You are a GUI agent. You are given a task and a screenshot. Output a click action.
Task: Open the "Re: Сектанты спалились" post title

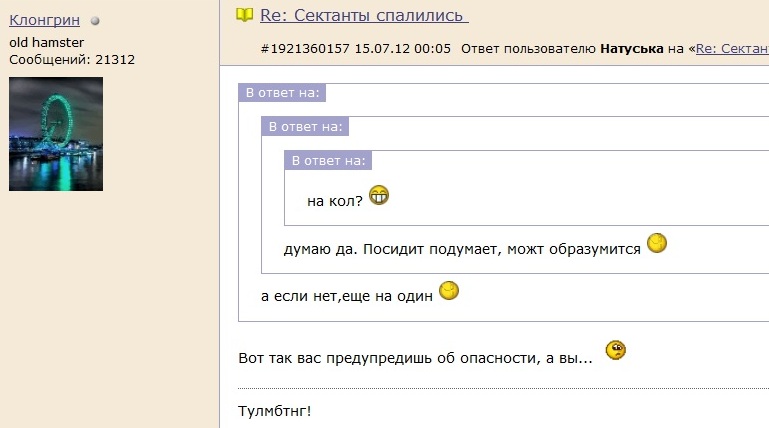[x=364, y=15]
